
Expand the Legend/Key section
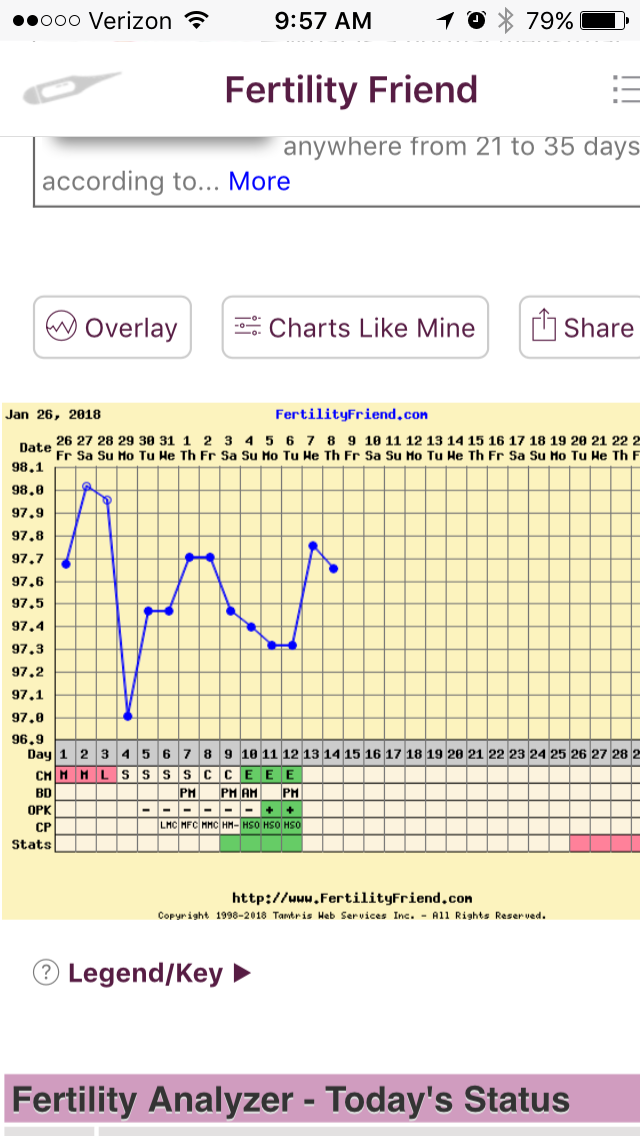click(159, 974)
